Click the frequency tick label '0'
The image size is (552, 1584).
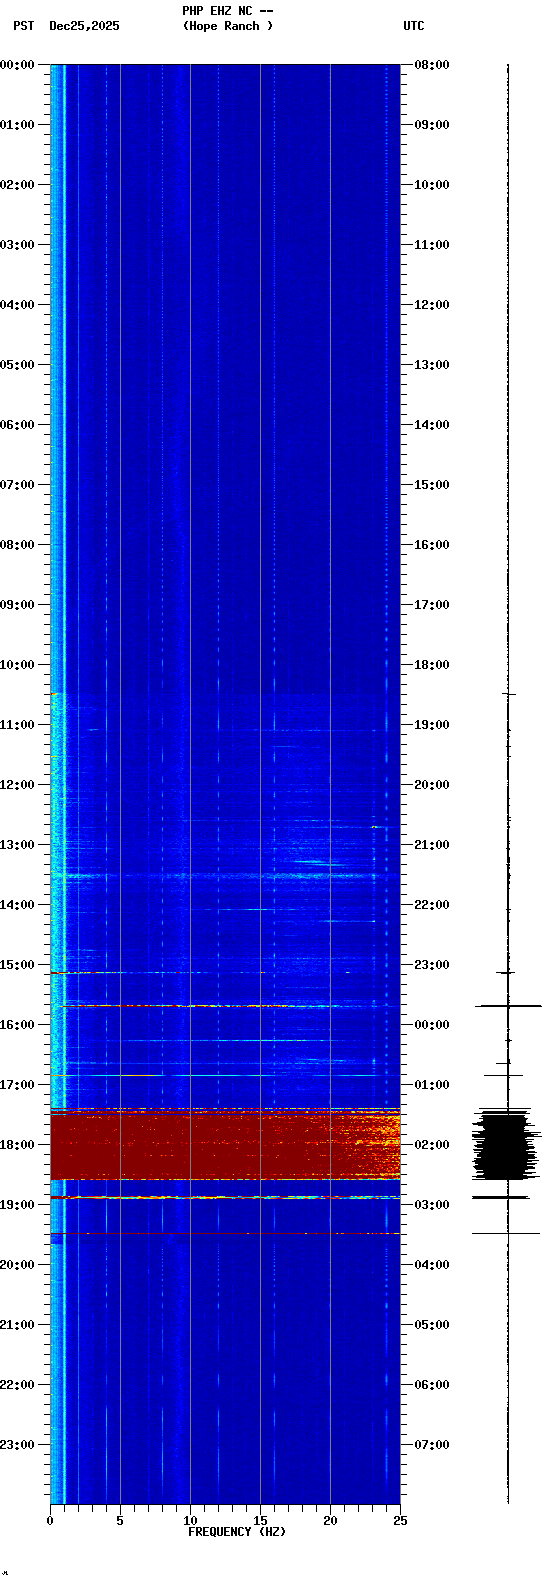click(x=50, y=1521)
